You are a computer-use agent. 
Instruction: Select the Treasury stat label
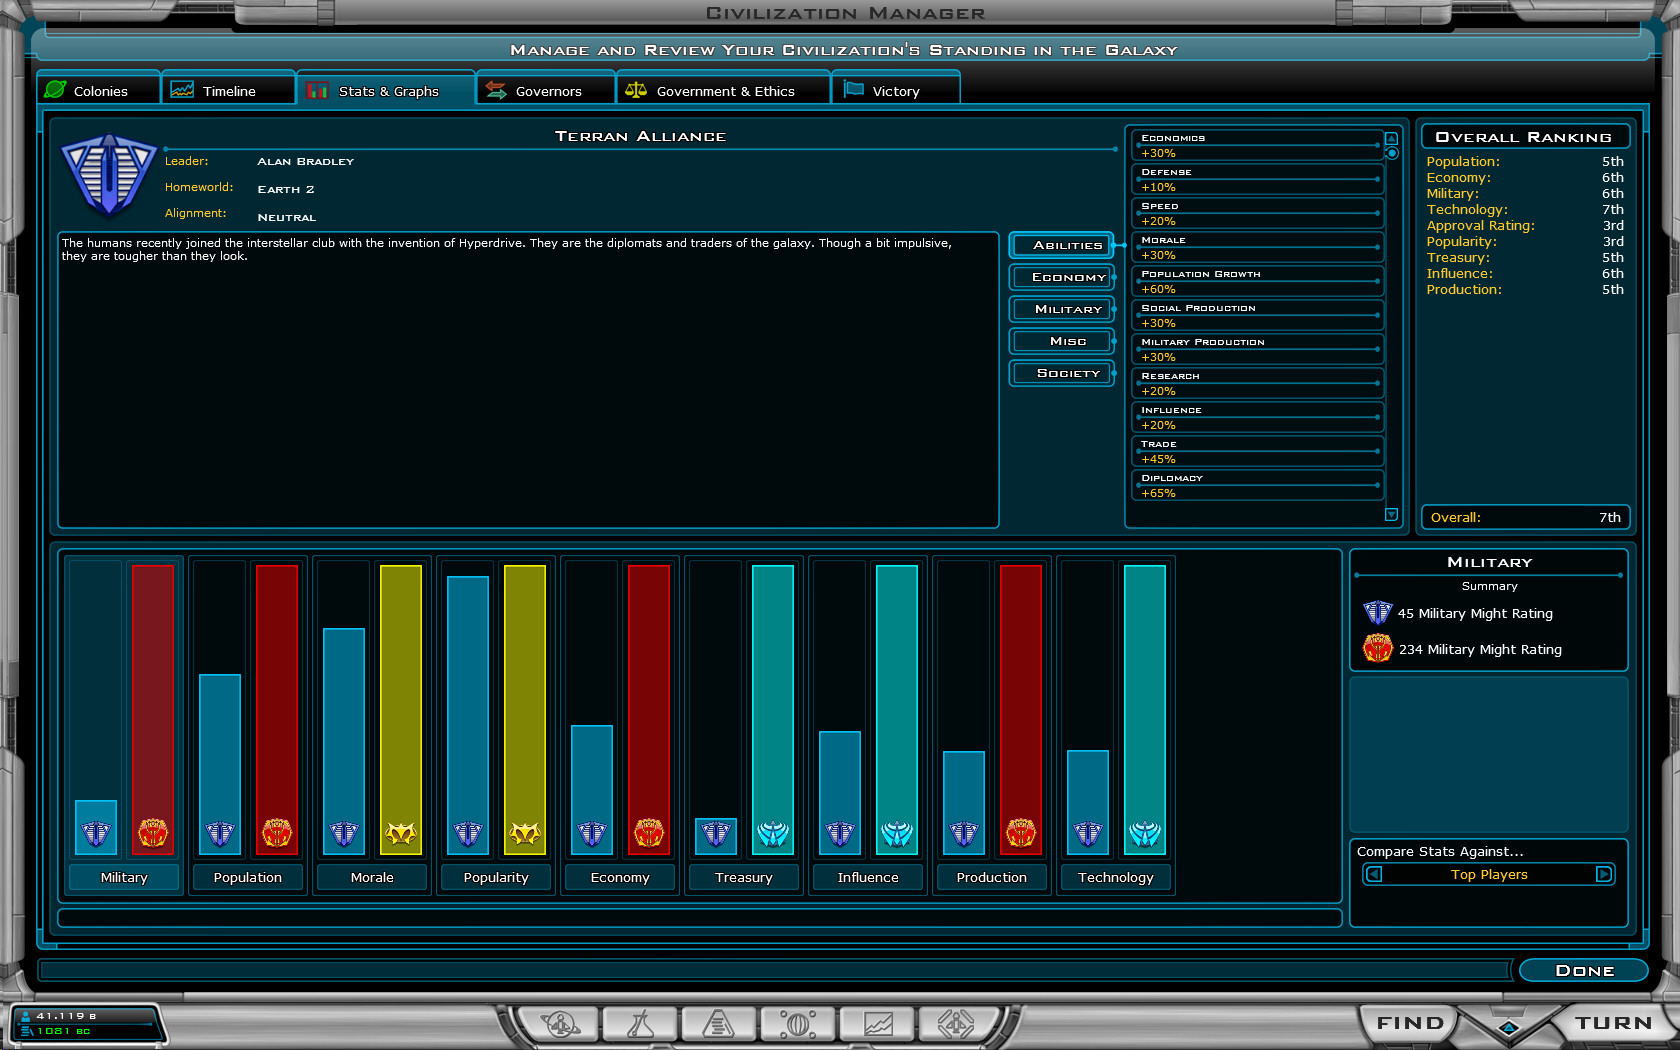pos(743,877)
